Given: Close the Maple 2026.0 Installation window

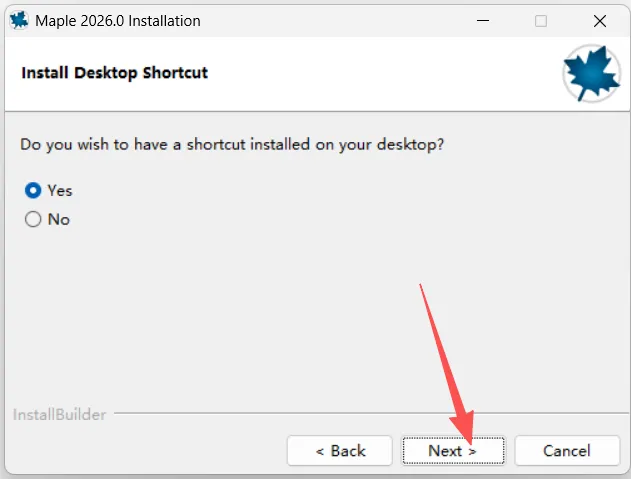Looking at the screenshot, I should (x=600, y=21).
